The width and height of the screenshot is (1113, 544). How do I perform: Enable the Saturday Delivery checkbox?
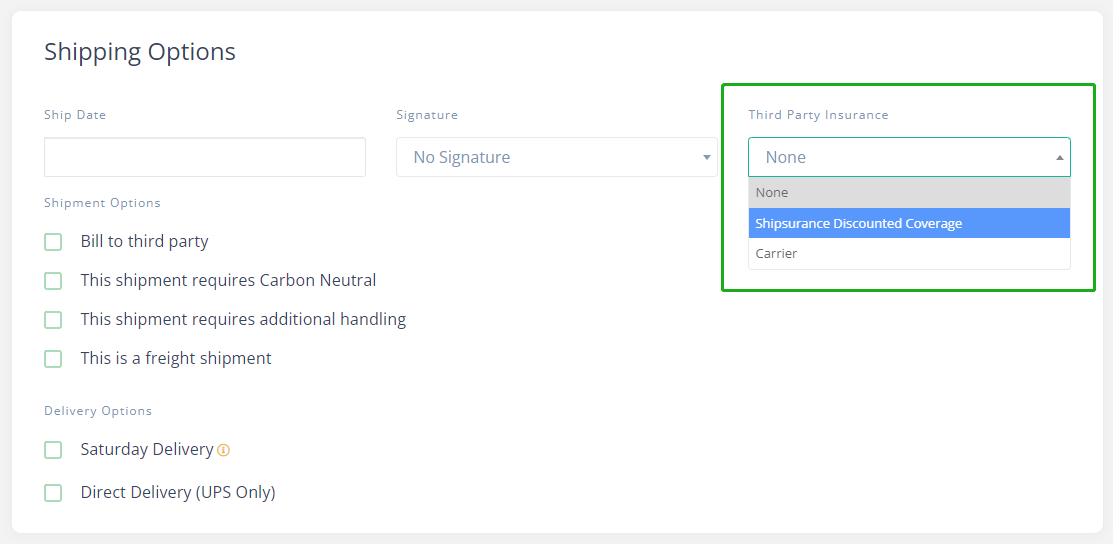(53, 450)
